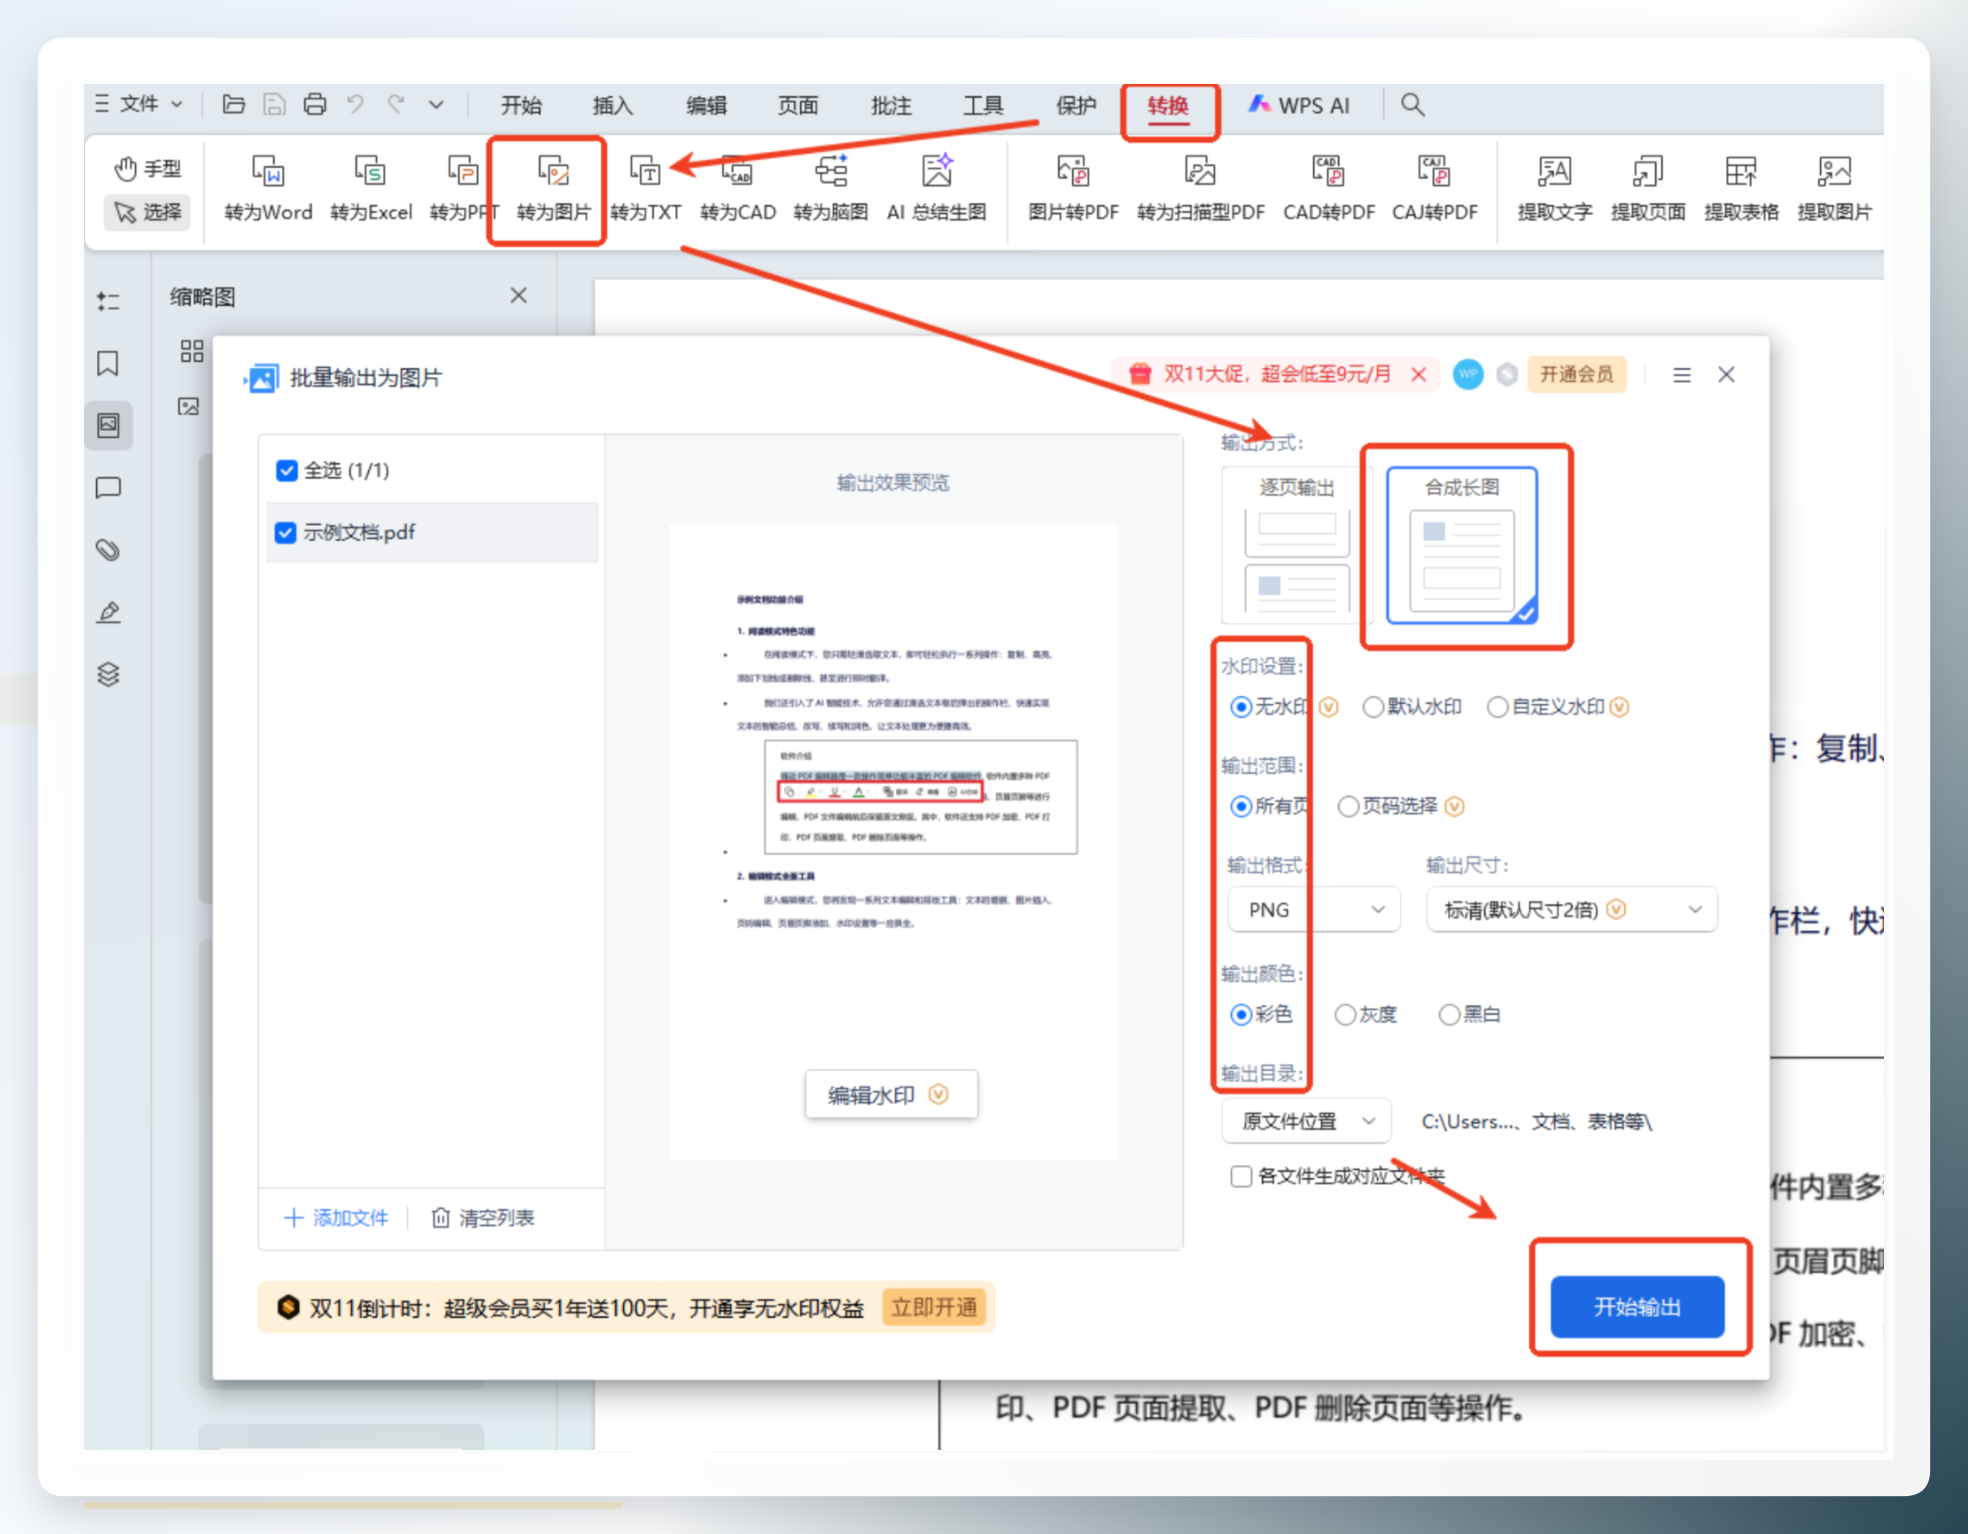This screenshot has width=1968, height=1534.
Task: Open the 保护 ribbon tab
Action: 1076,105
